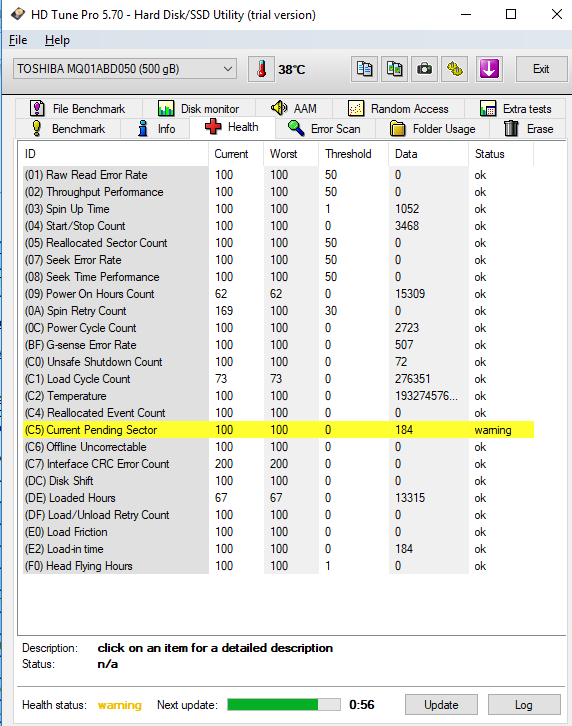The image size is (572, 726).
Task: Click the copy screenshot to clipboard icon
Action: click(395, 69)
